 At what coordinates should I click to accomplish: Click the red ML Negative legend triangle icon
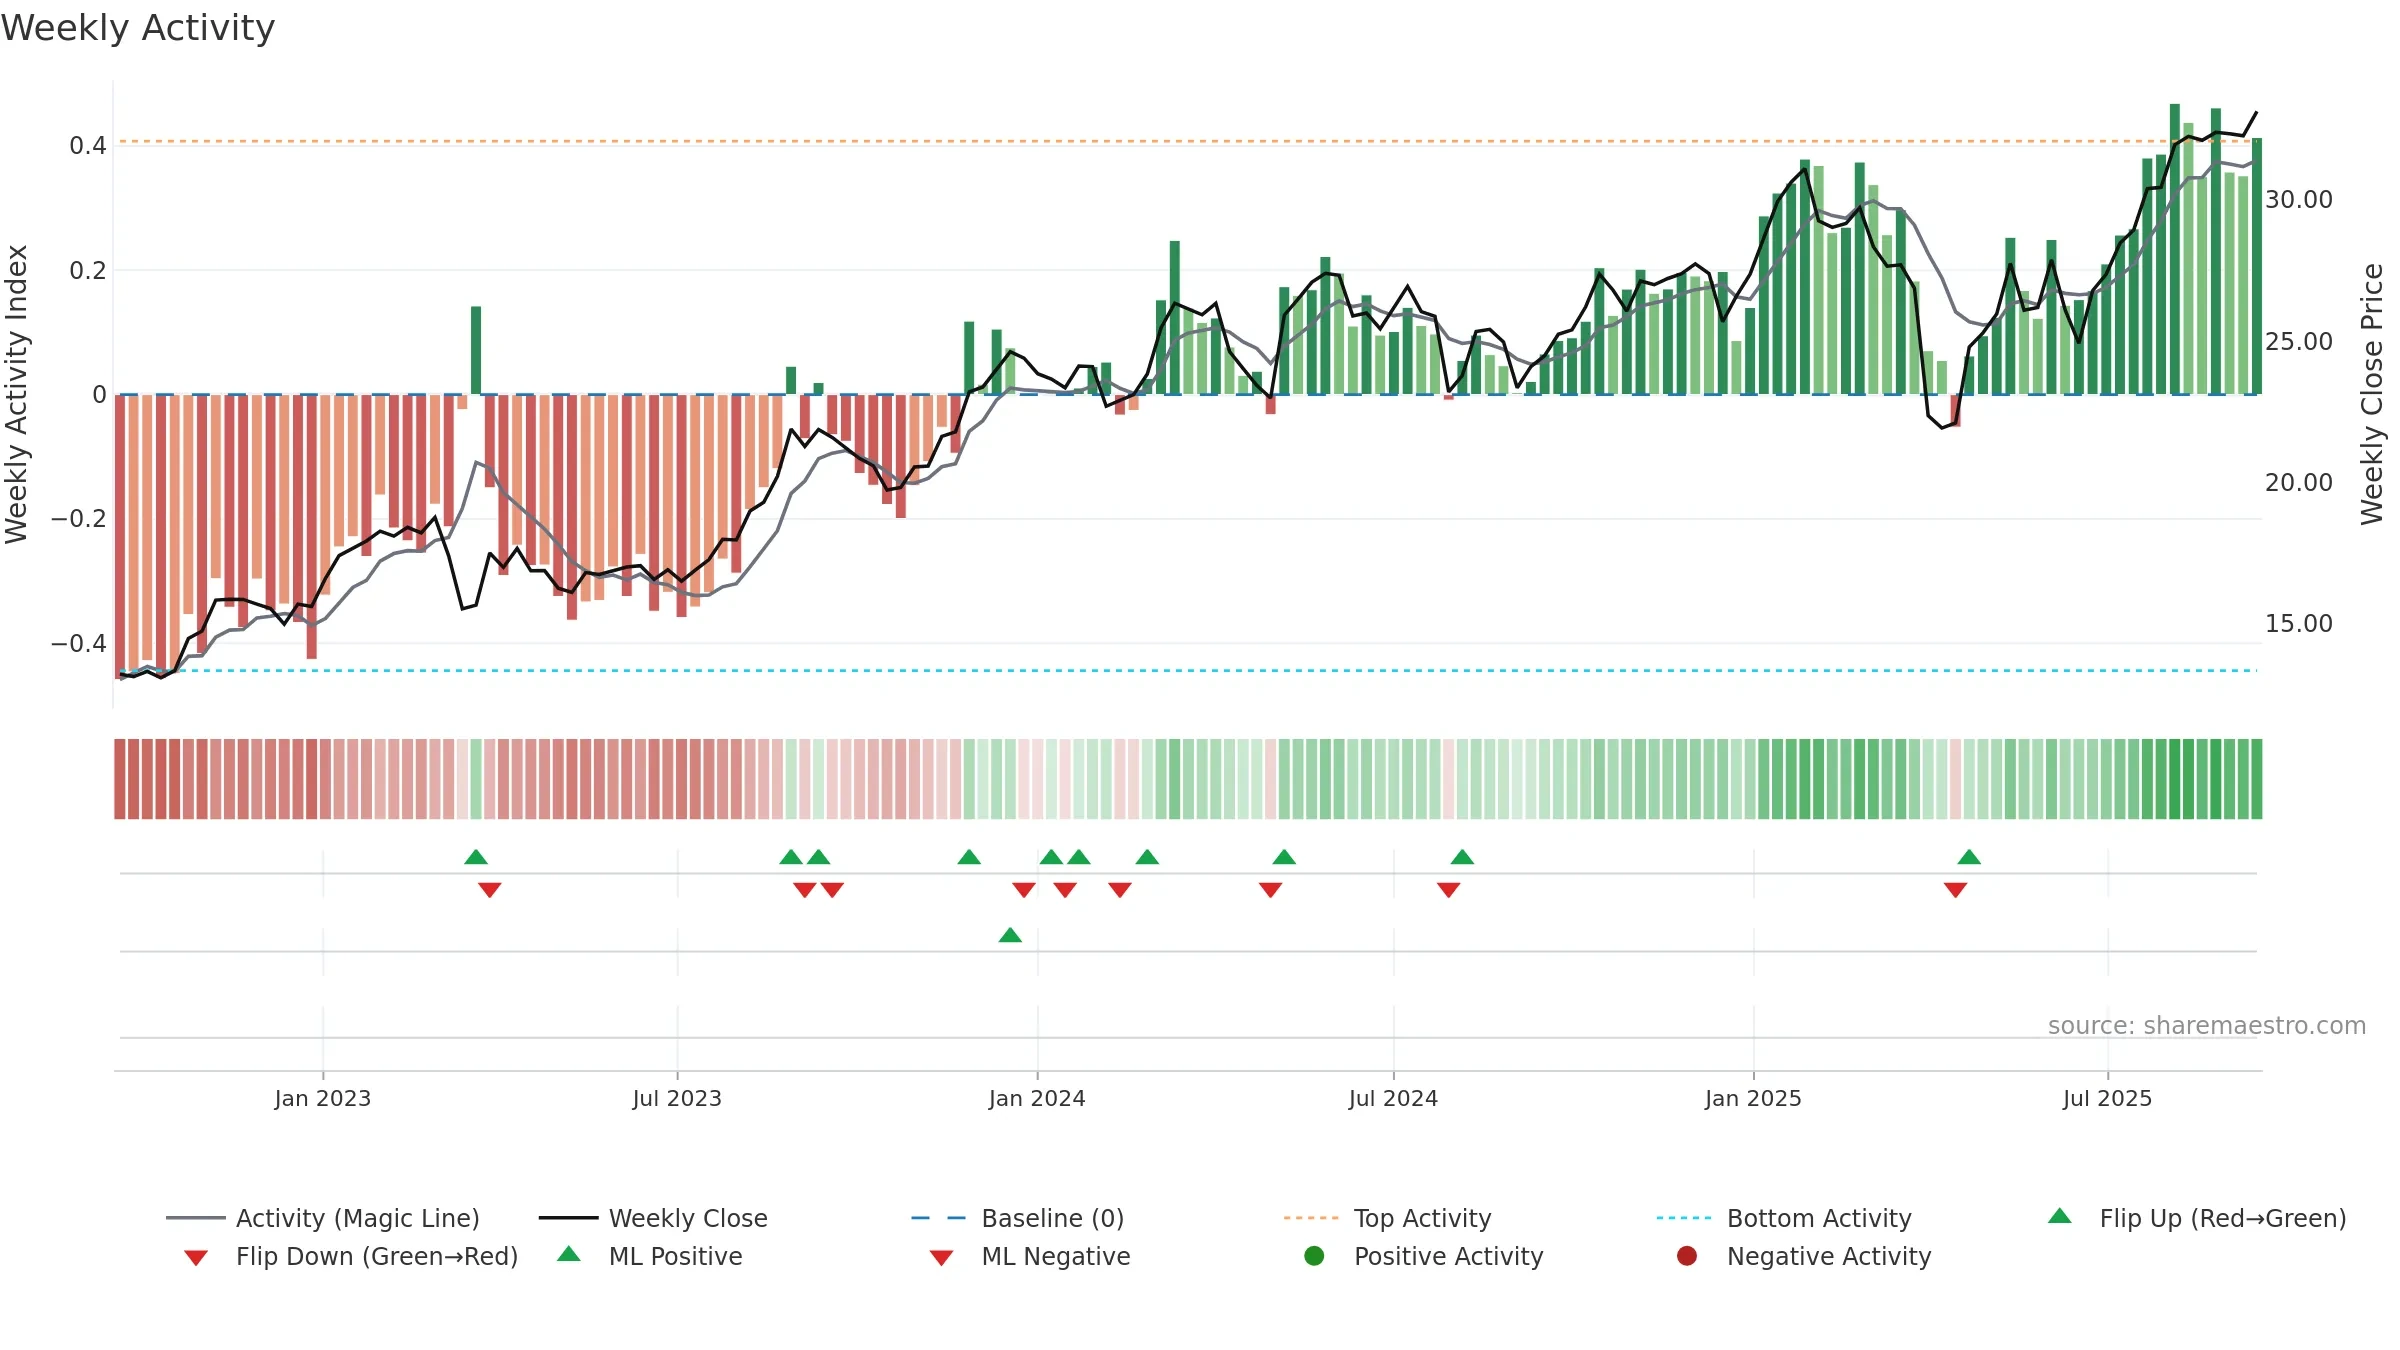pos(942,1258)
